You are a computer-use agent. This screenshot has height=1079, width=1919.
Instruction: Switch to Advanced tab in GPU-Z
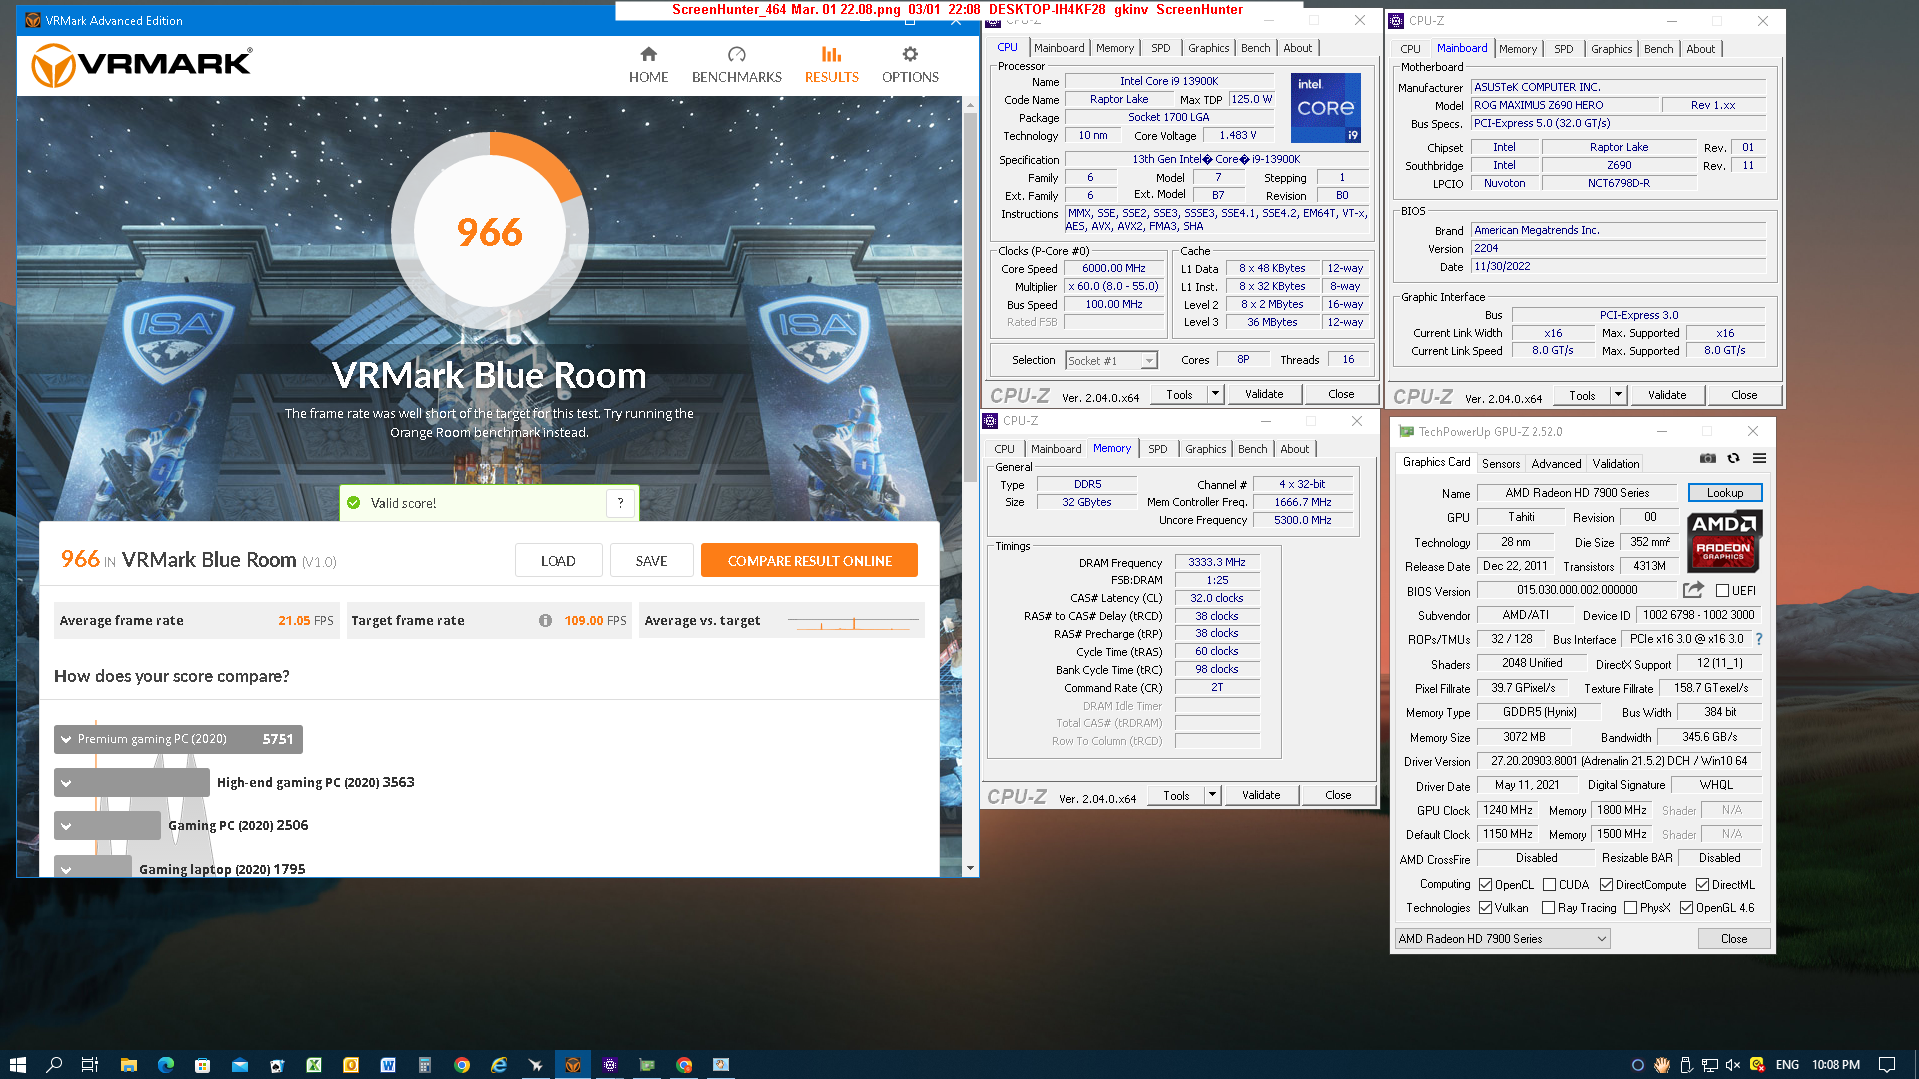(1556, 463)
